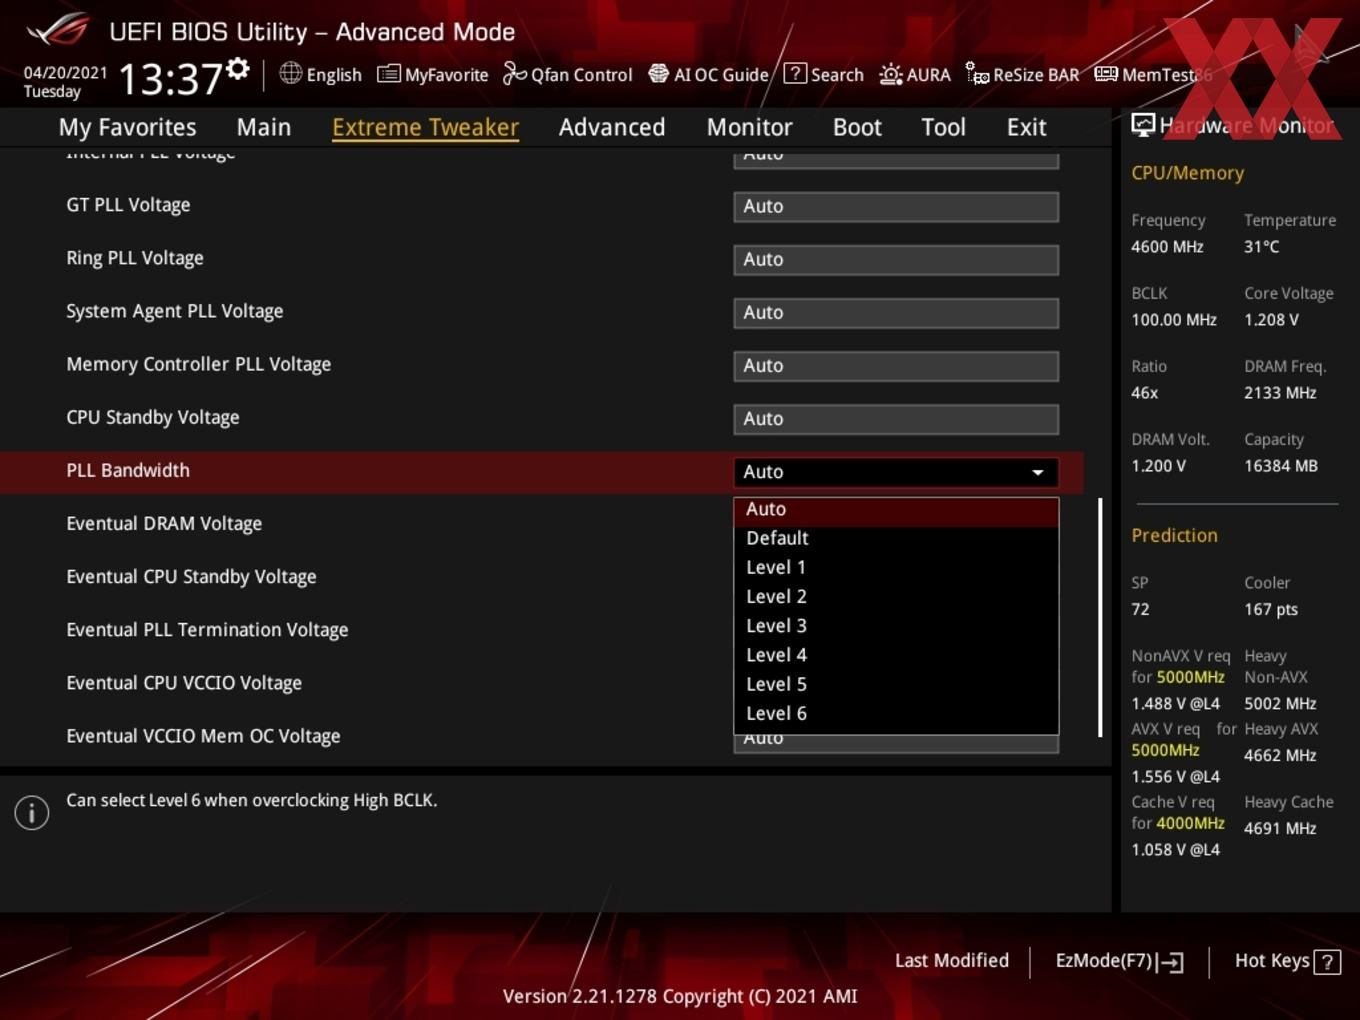Screen dimensions: 1360x1020
Task: Select Level 3 option
Action: tap(896, 626)
